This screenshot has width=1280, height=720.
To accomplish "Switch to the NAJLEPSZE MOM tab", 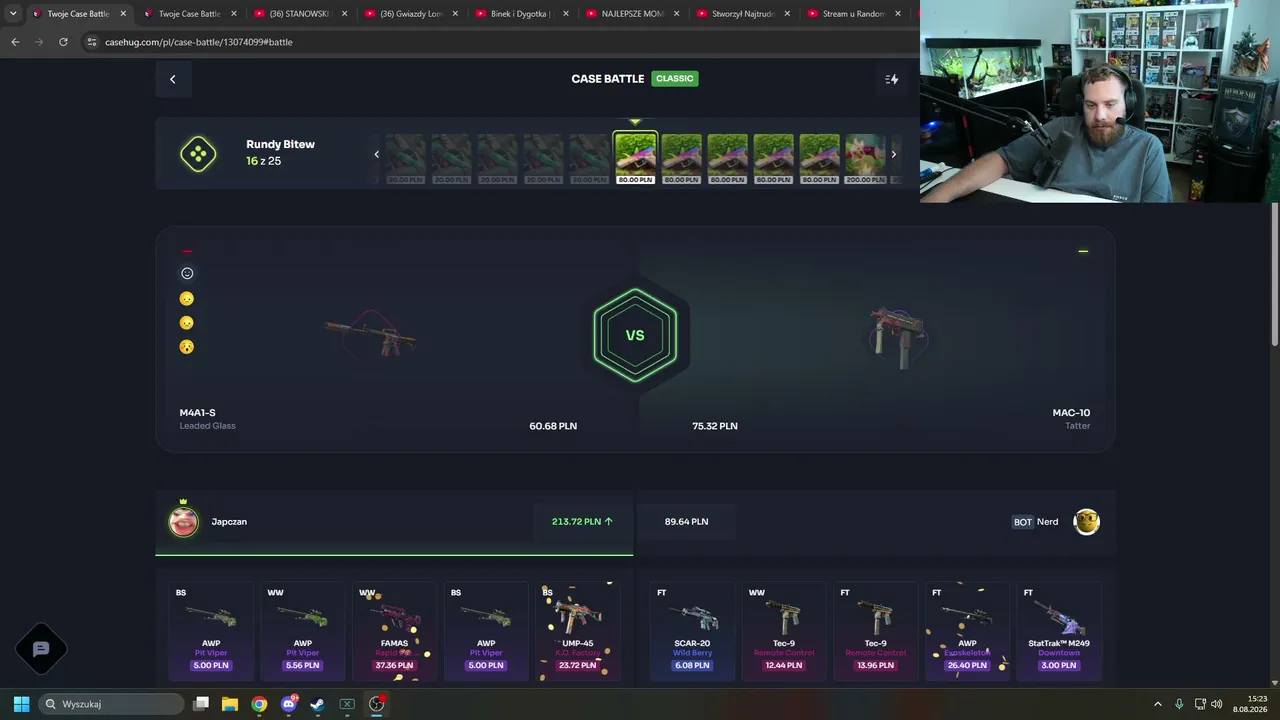I will coord(632,14).
